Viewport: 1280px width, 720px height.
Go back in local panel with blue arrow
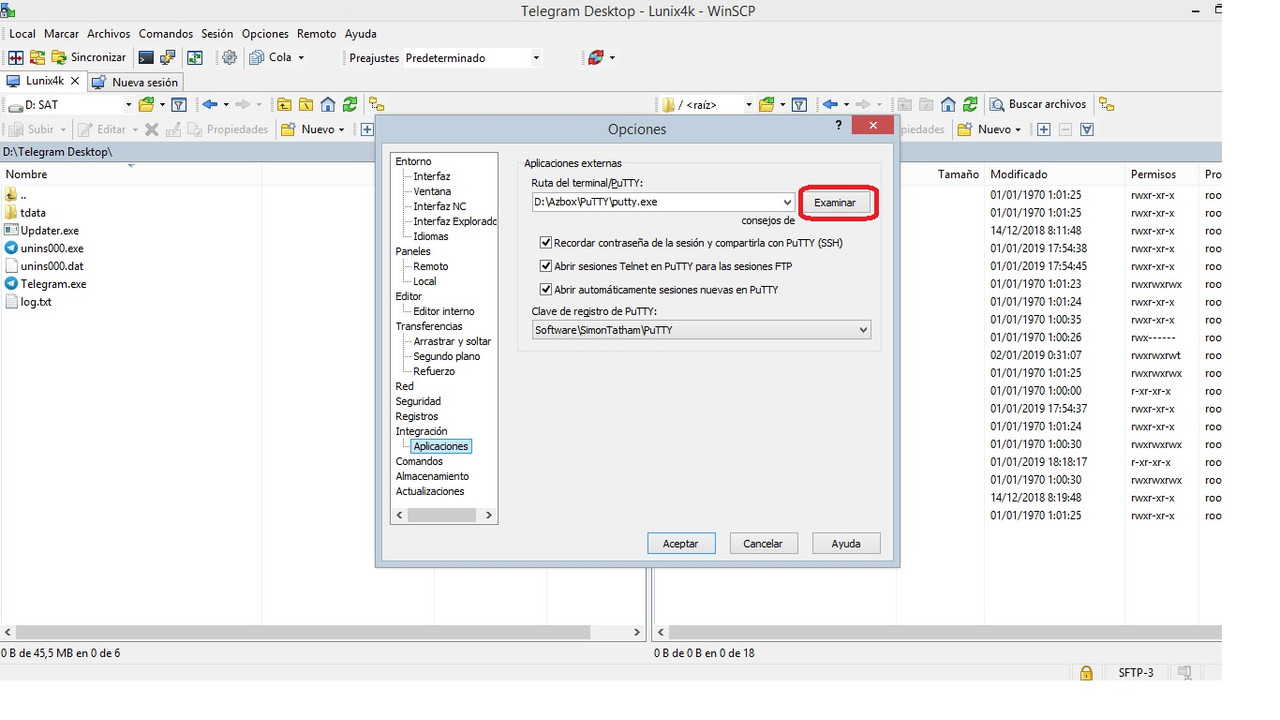coord(210,104)
